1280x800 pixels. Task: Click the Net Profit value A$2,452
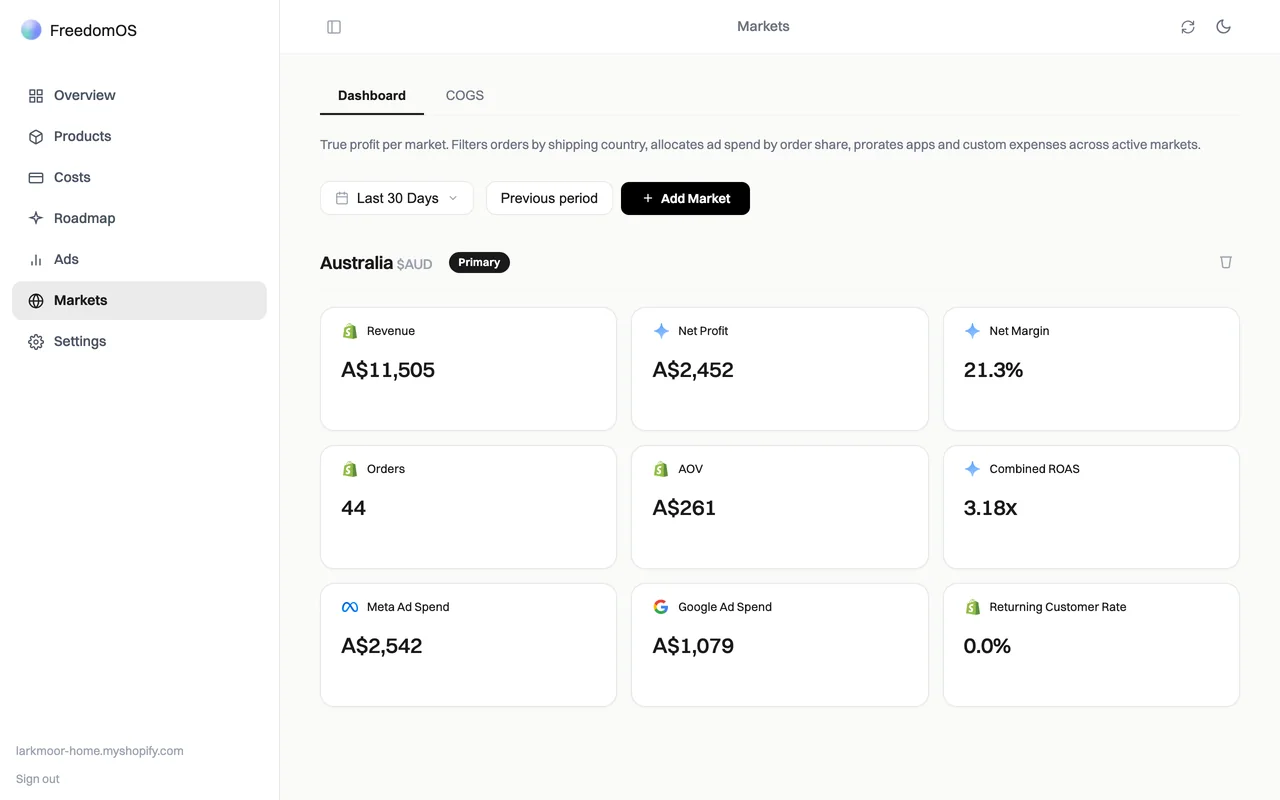pos(693,370)
